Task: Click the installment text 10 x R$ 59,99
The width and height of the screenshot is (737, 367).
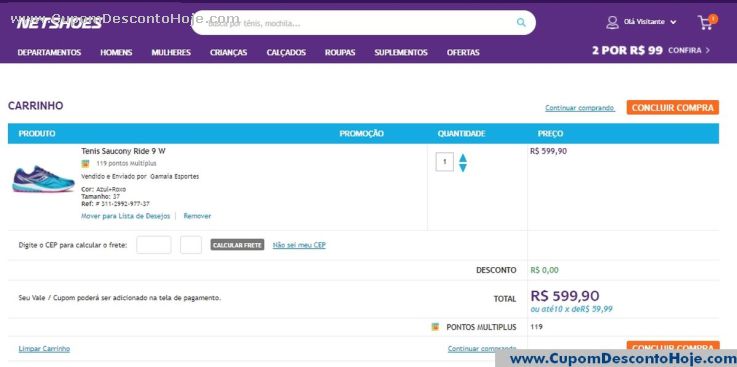Action: coord(572,309)
